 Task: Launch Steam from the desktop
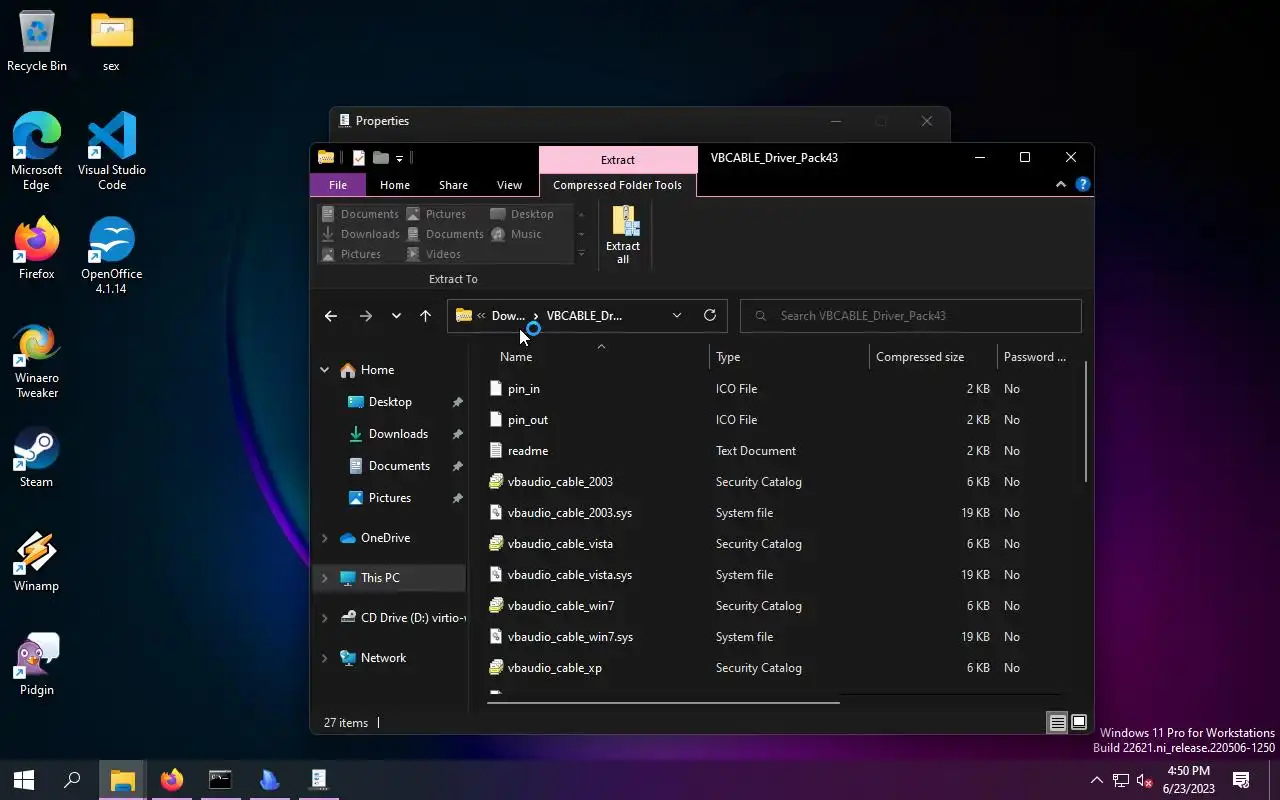click(x=37, y=458)
